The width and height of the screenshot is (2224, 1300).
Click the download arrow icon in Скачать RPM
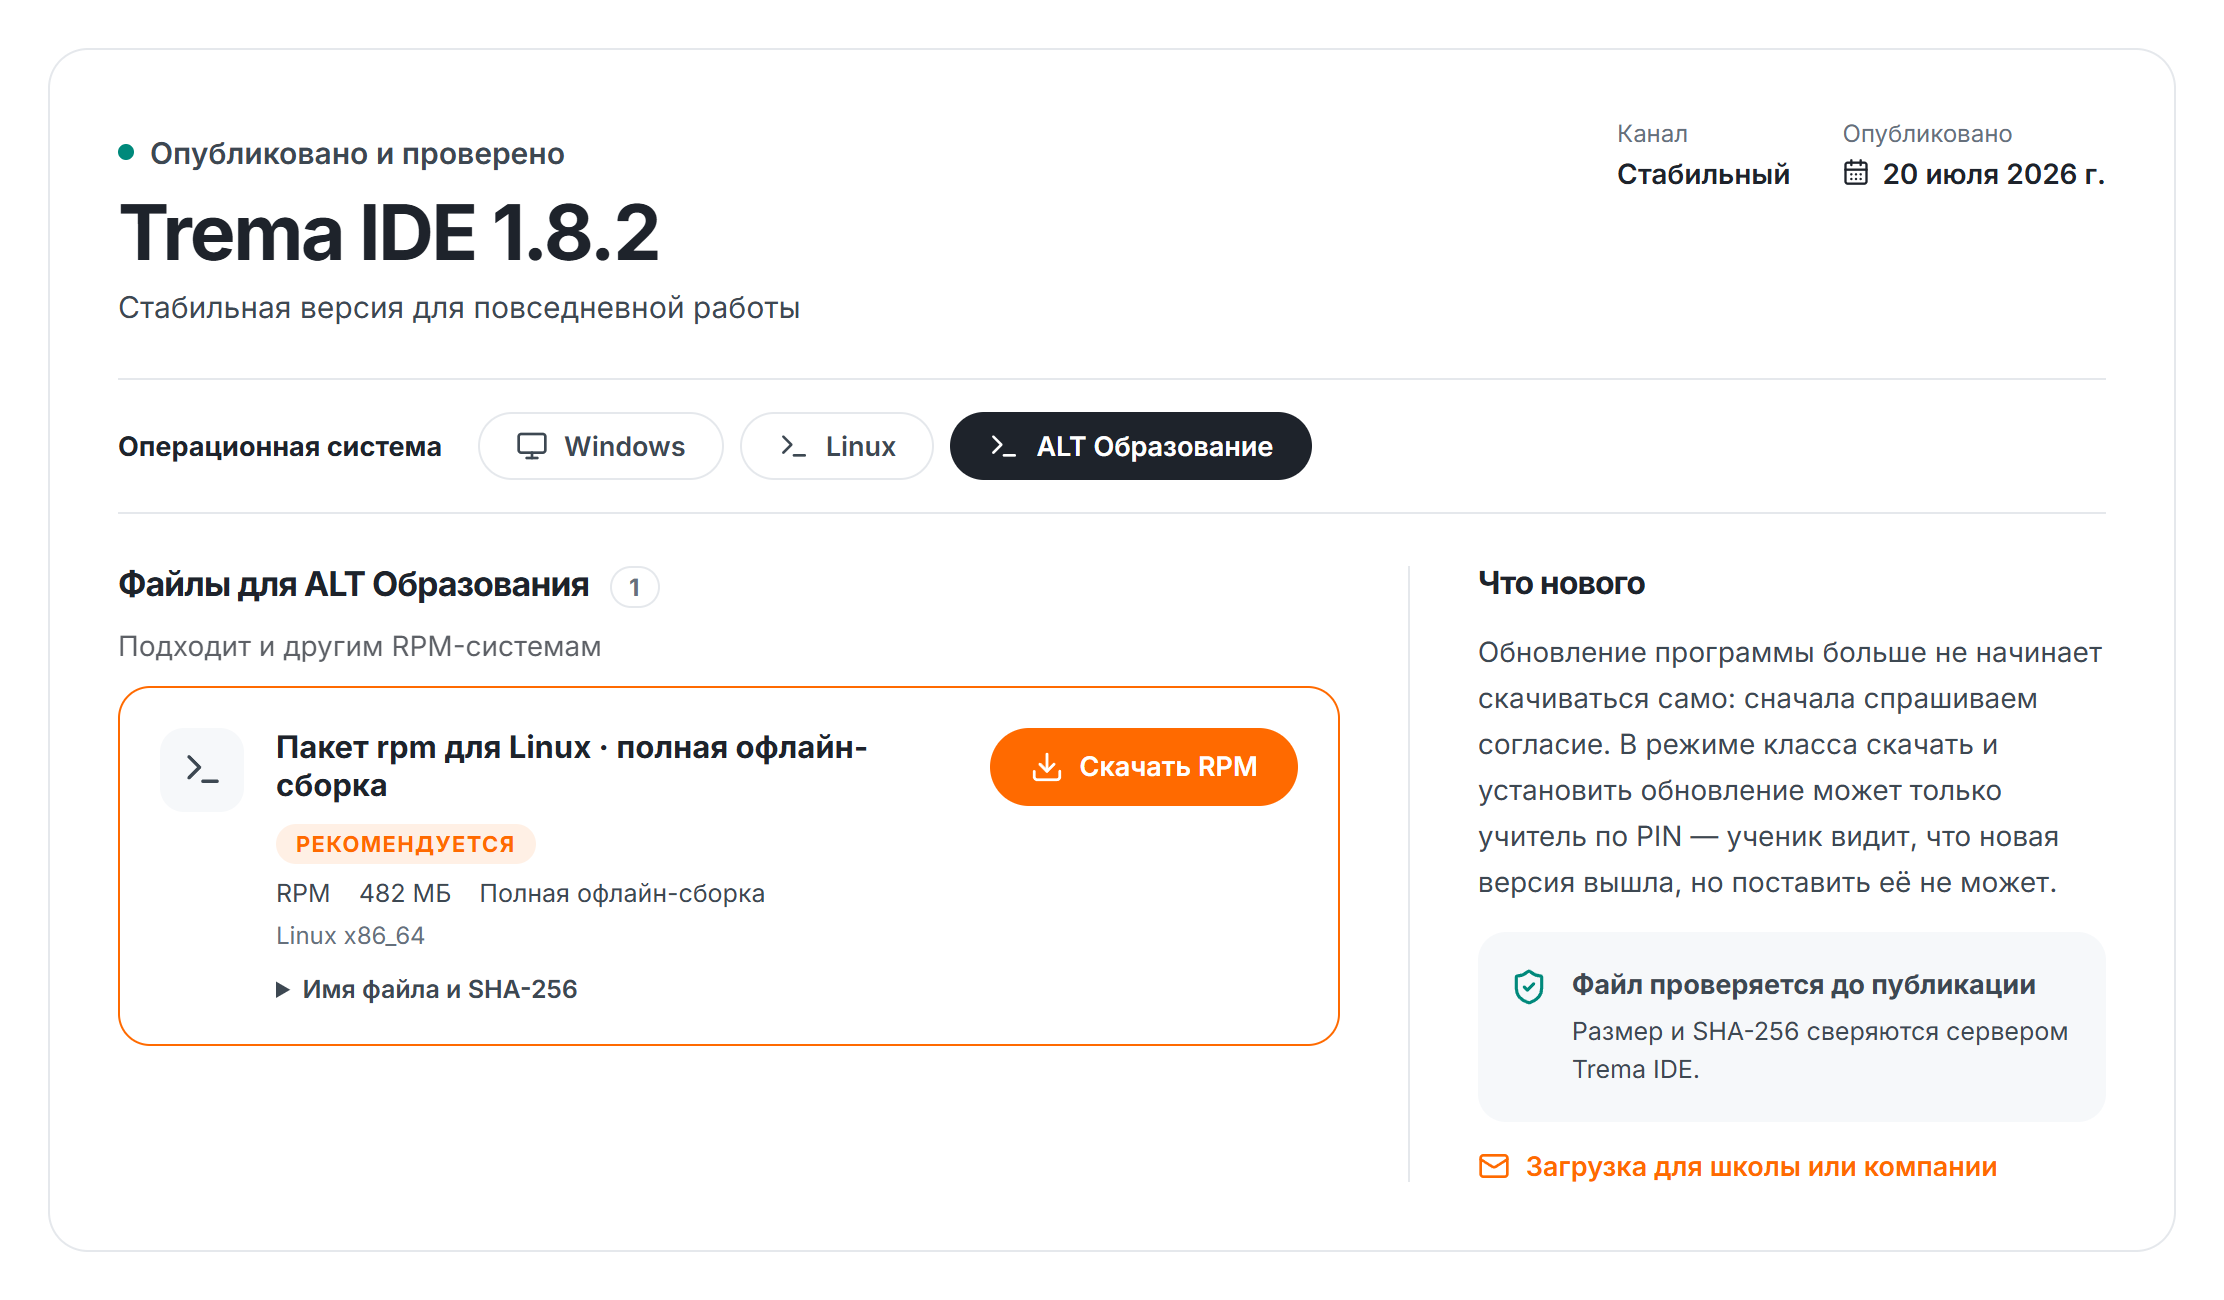(x=1047, y=767)
